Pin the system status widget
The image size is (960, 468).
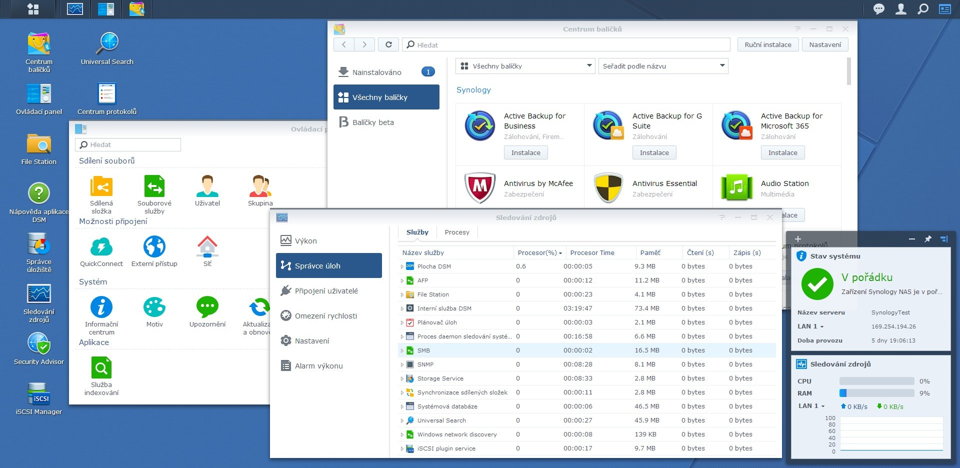tap(928, 239)
